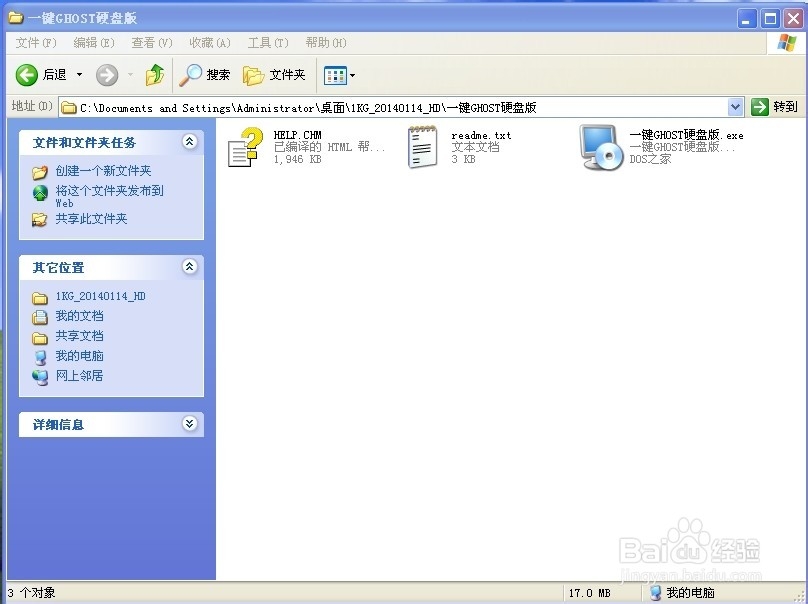Screen dimensions: 808x604
Task: Open the 文件(F) menu
Action: (36, 43)
